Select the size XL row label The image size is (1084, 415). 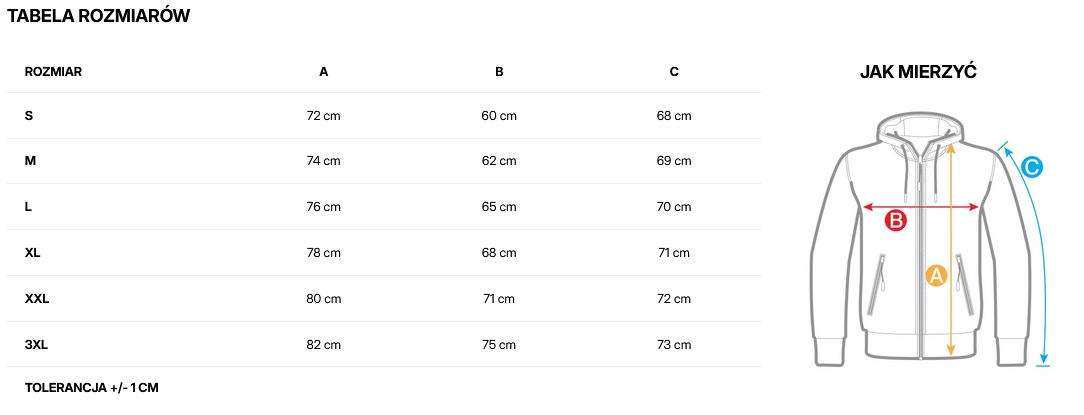33,253
